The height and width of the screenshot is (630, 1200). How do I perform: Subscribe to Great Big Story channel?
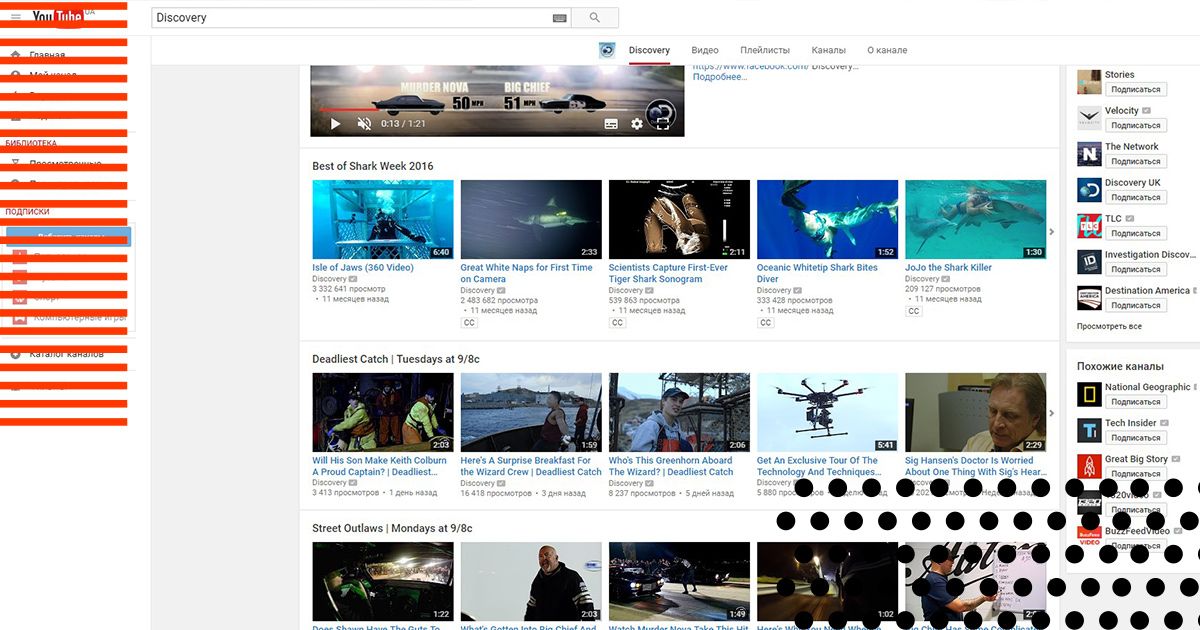(x=1136, y=474)
